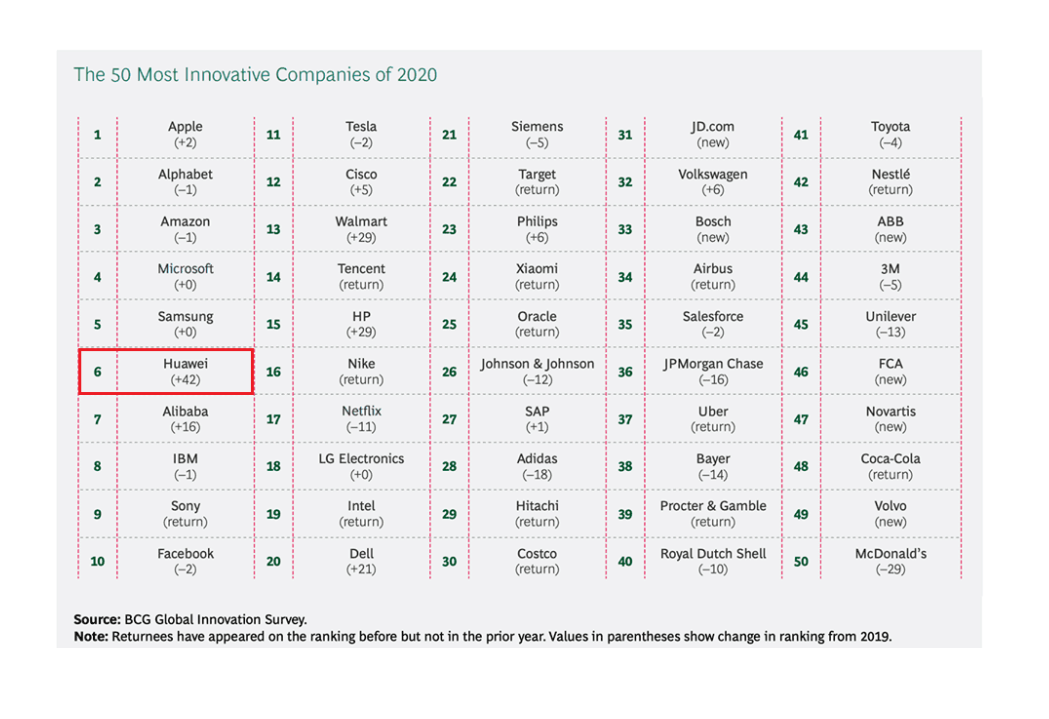Click LG Electronics in the table
This screenshot has height=719, width=1049.
click(361, 459)
